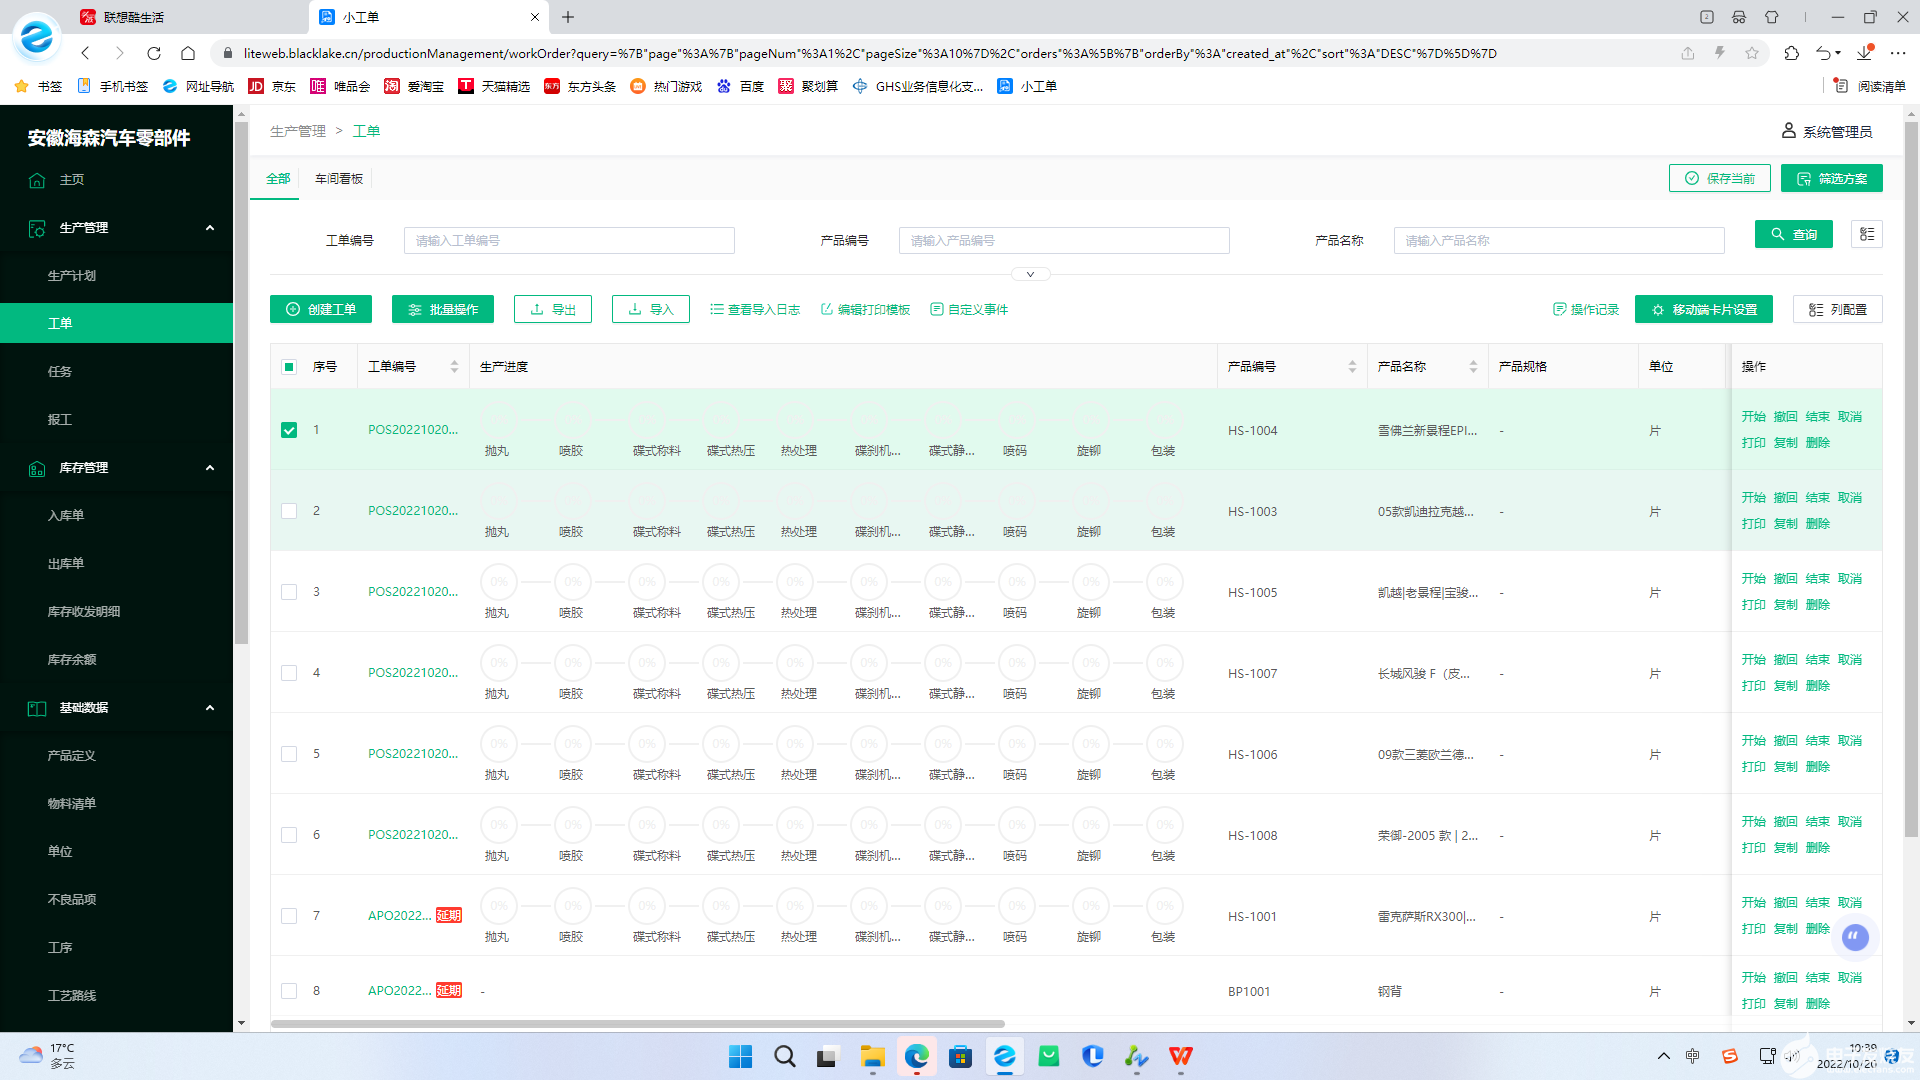Sort by 产品编号 column arrows

point(1352,367)
